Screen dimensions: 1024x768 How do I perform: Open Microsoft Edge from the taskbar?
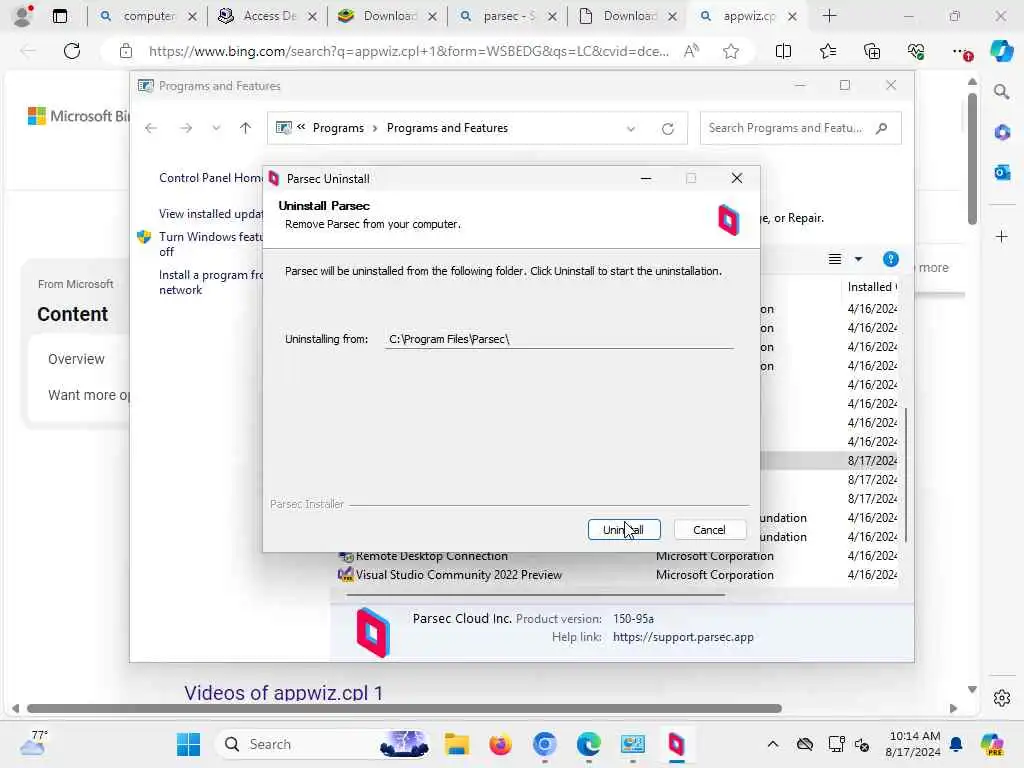pos(588,744)
